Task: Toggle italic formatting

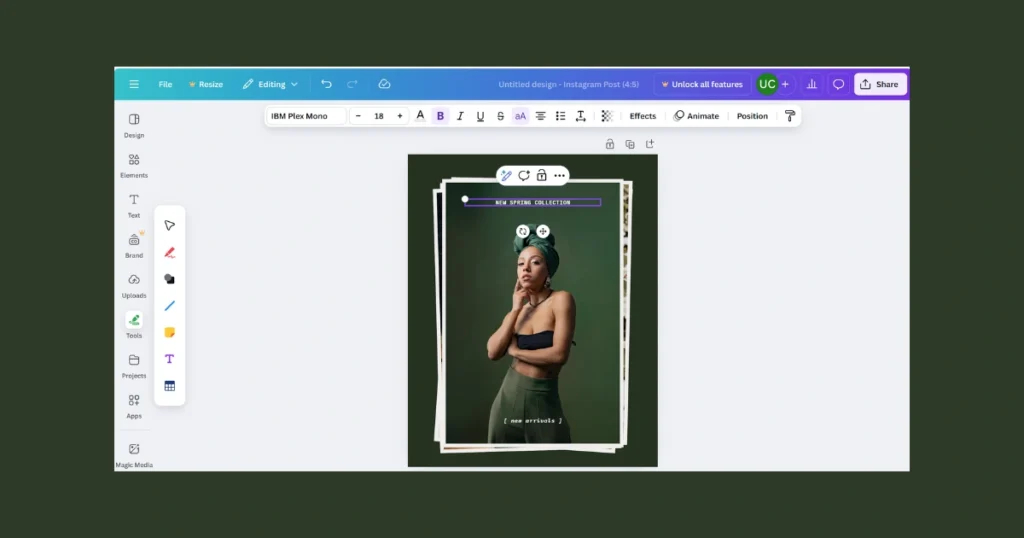Action: click(460, 116)
